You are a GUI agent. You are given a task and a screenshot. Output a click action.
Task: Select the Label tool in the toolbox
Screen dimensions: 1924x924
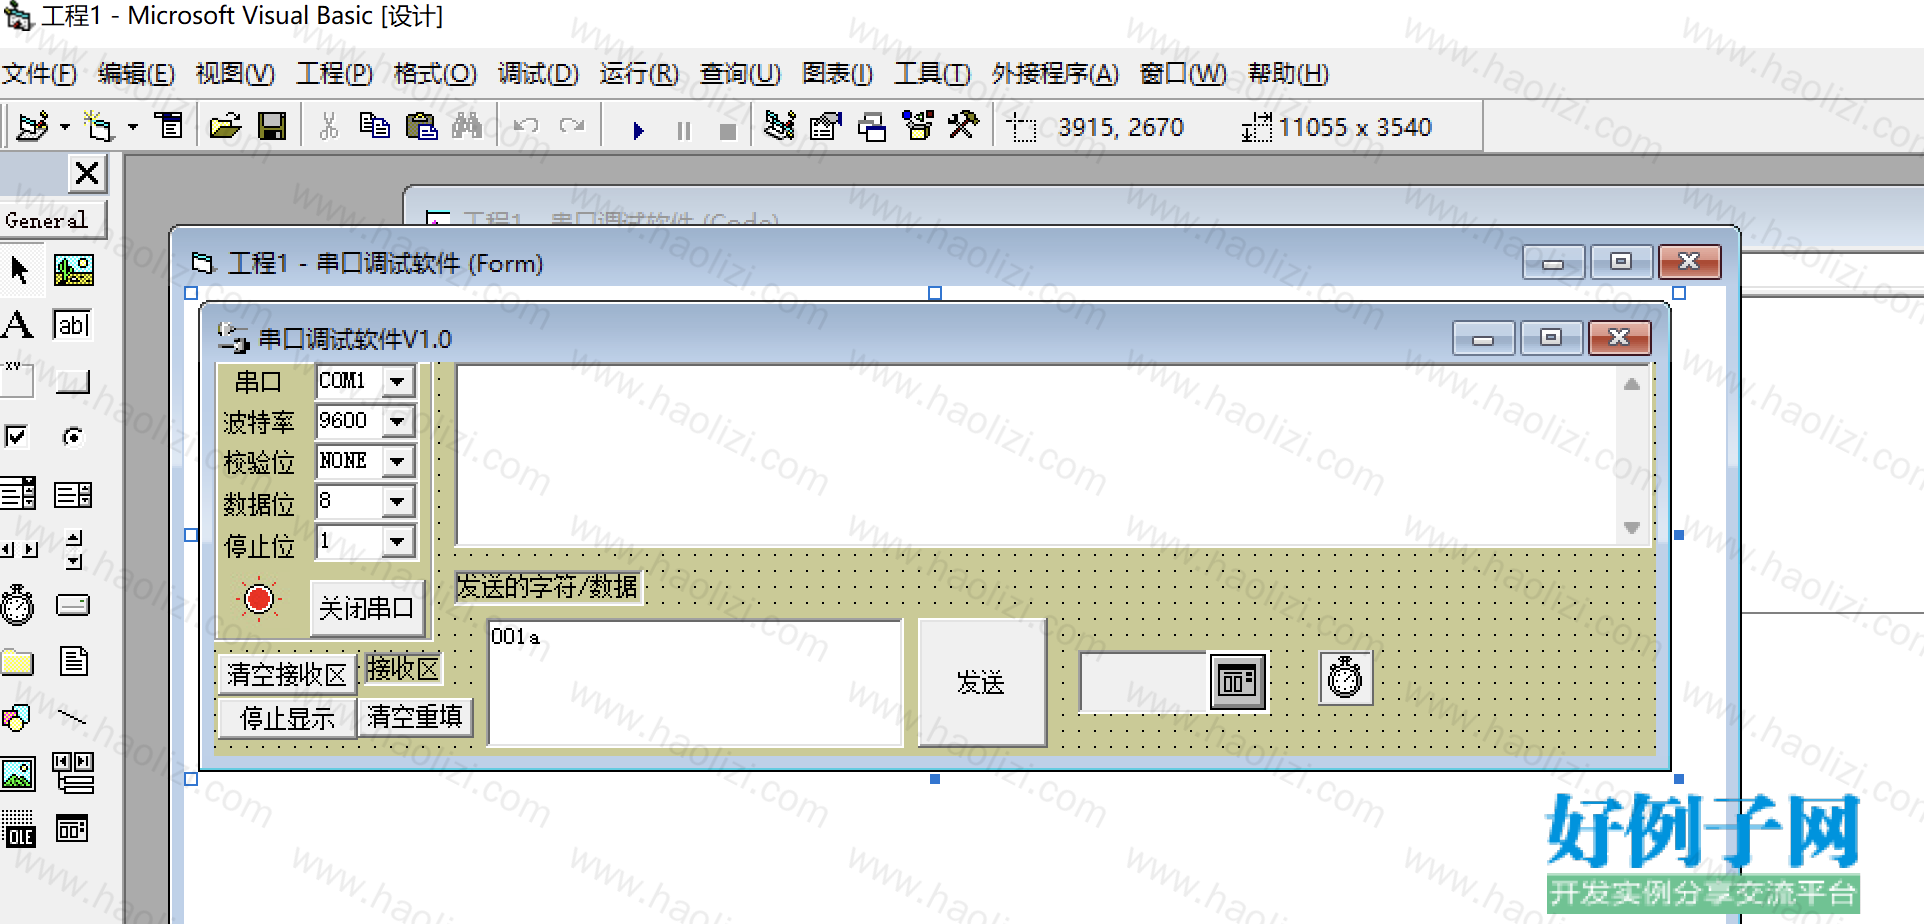pos(18,325)
